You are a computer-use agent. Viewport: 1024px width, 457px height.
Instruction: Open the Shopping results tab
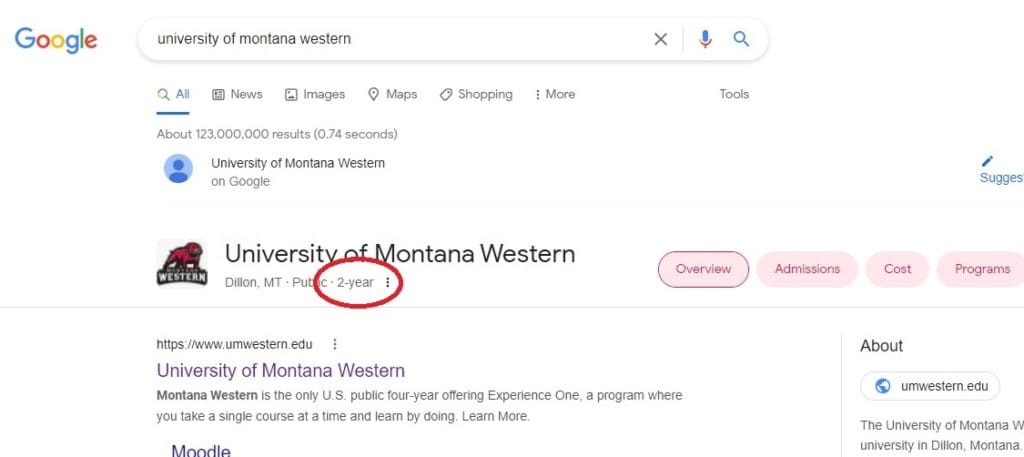pyautogui.click(x=476, y=94)
